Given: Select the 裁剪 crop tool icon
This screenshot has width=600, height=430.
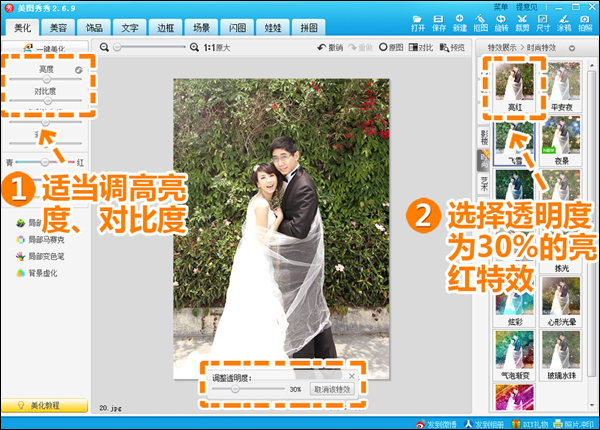Looking at the screenshot, I should tap(522, 23).
